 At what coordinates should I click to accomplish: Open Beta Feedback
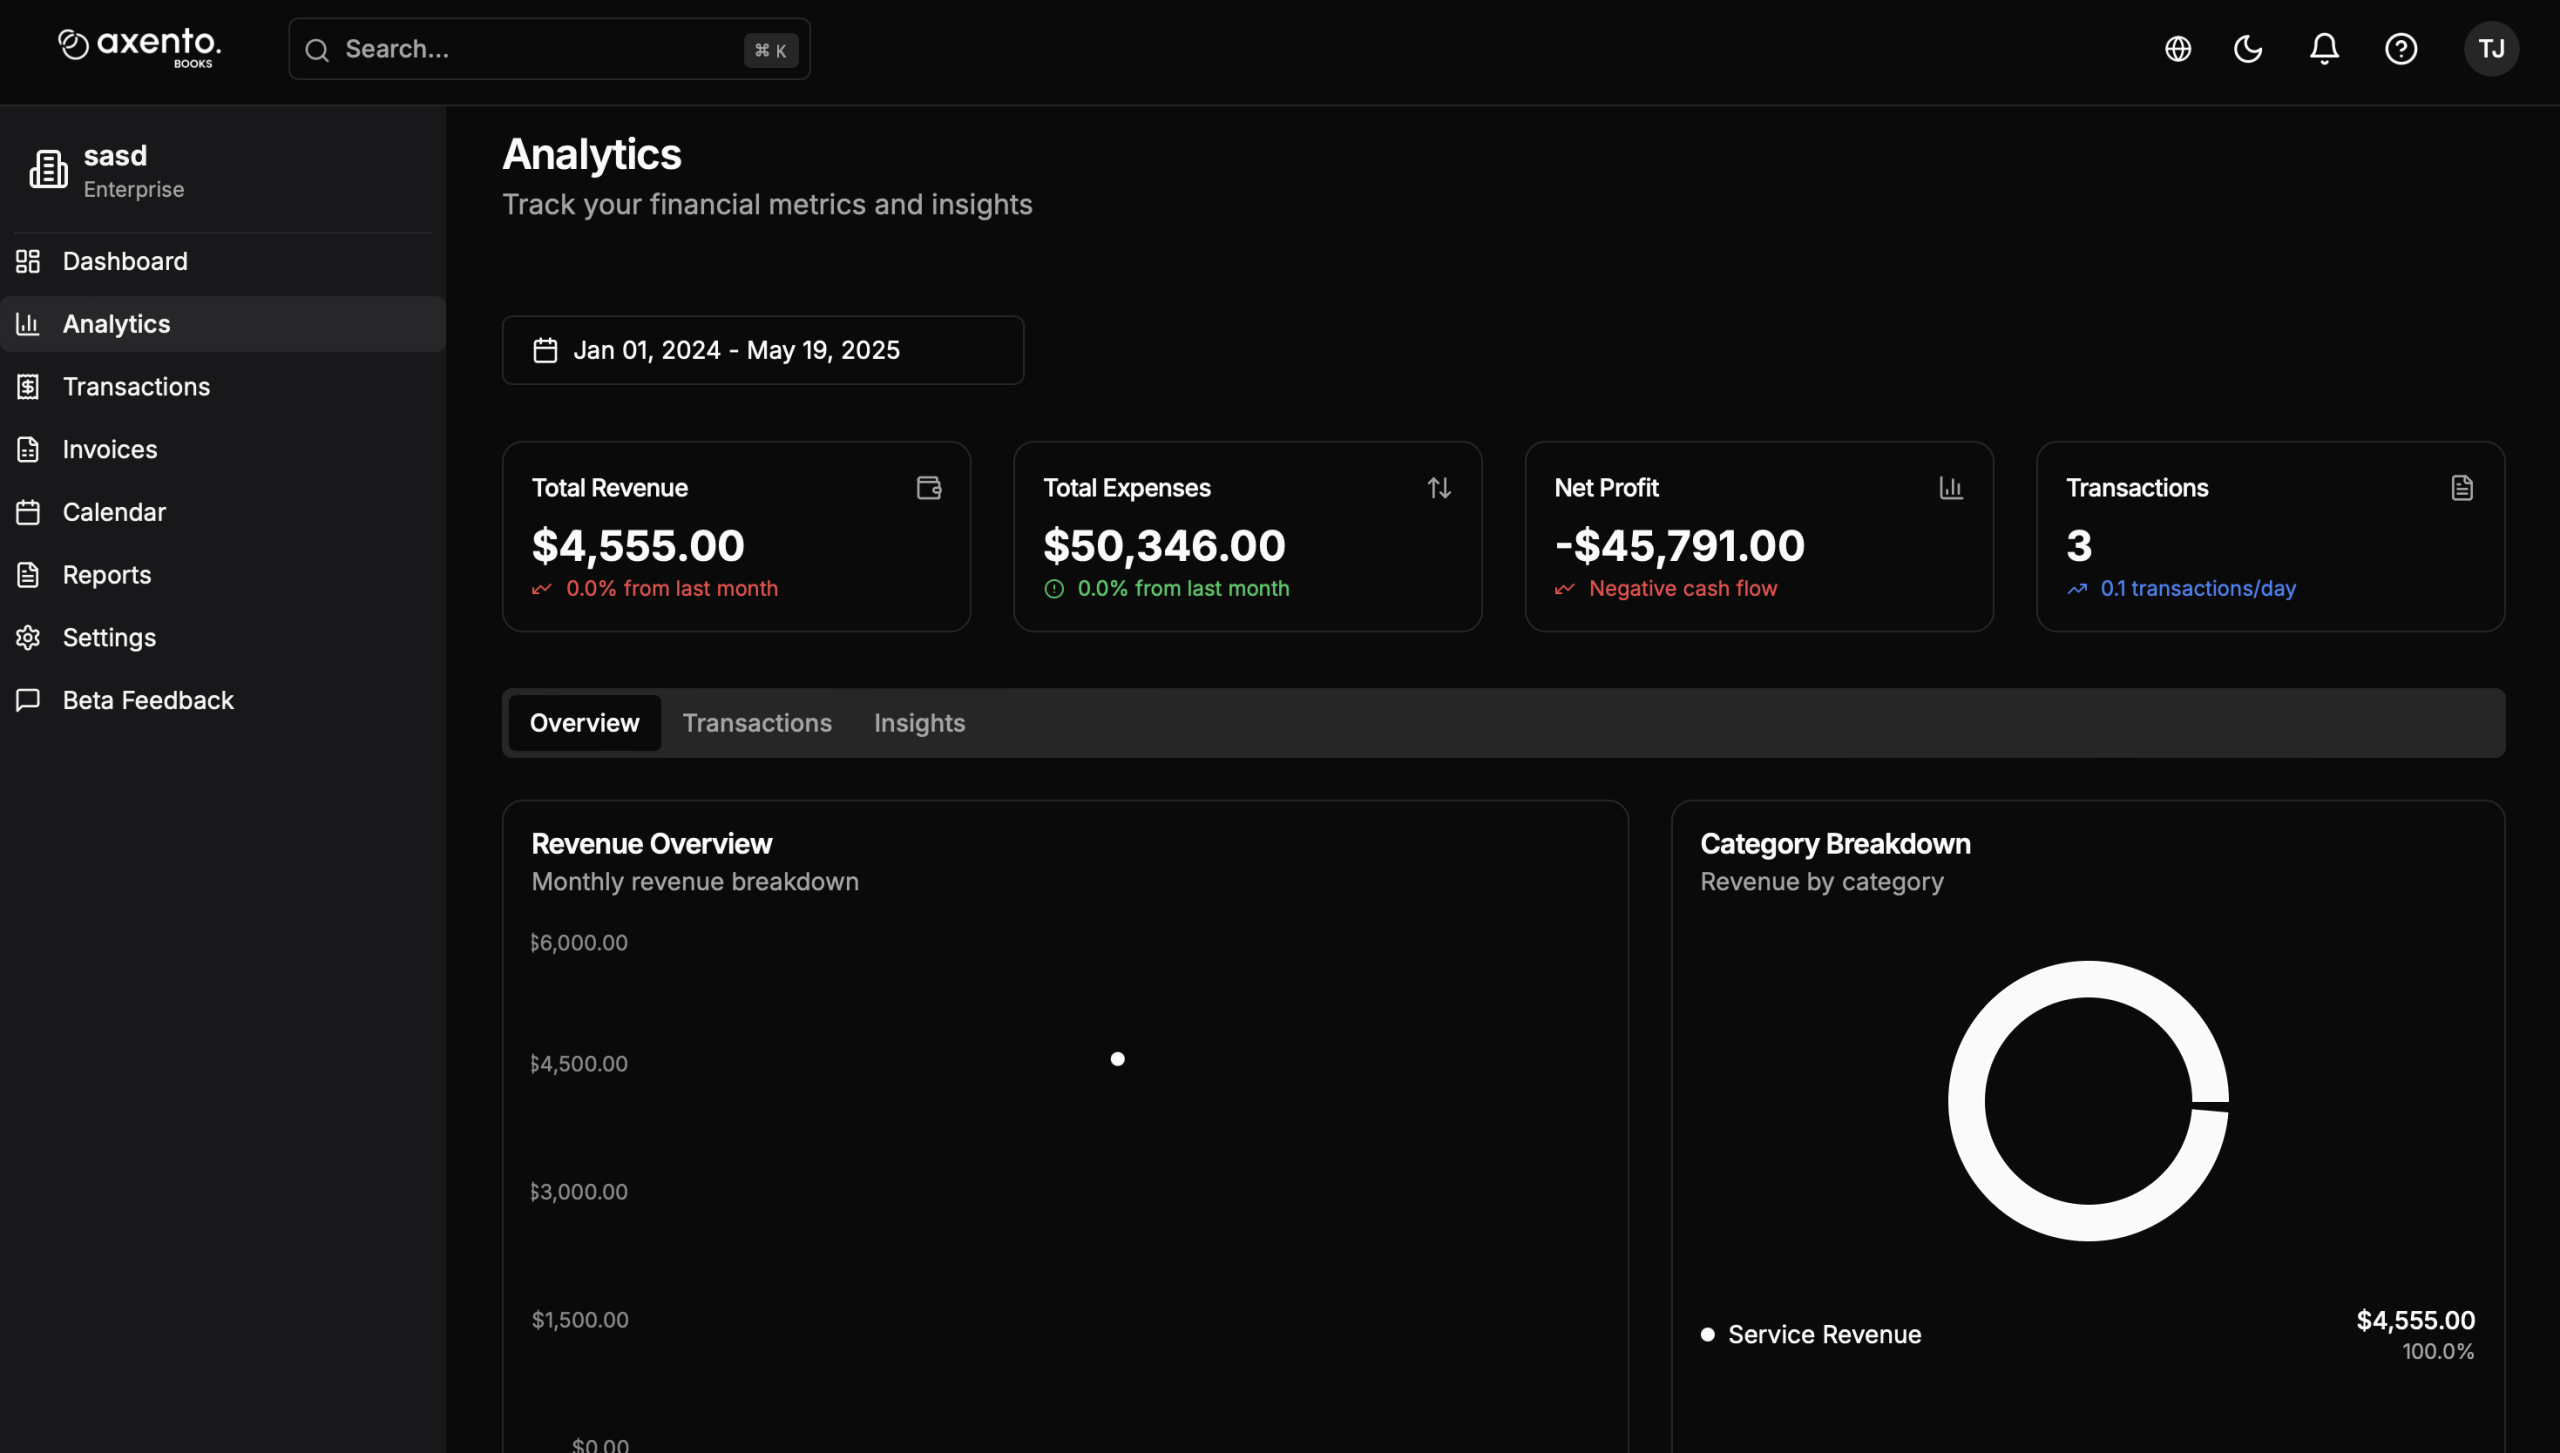click(222, 700)
